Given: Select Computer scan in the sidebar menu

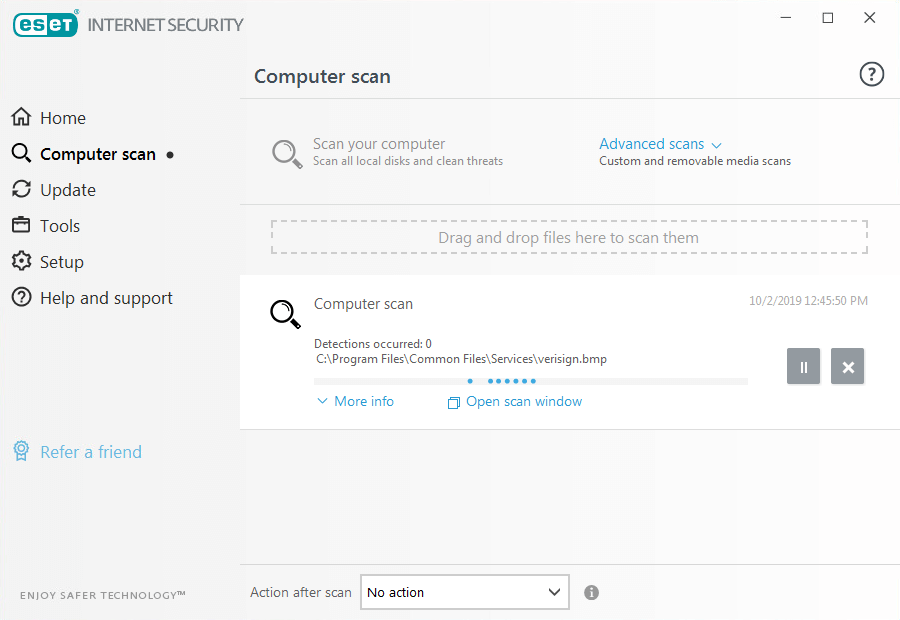Looking at the screenshot, I should pyautogui.click(x=97, y=154).
